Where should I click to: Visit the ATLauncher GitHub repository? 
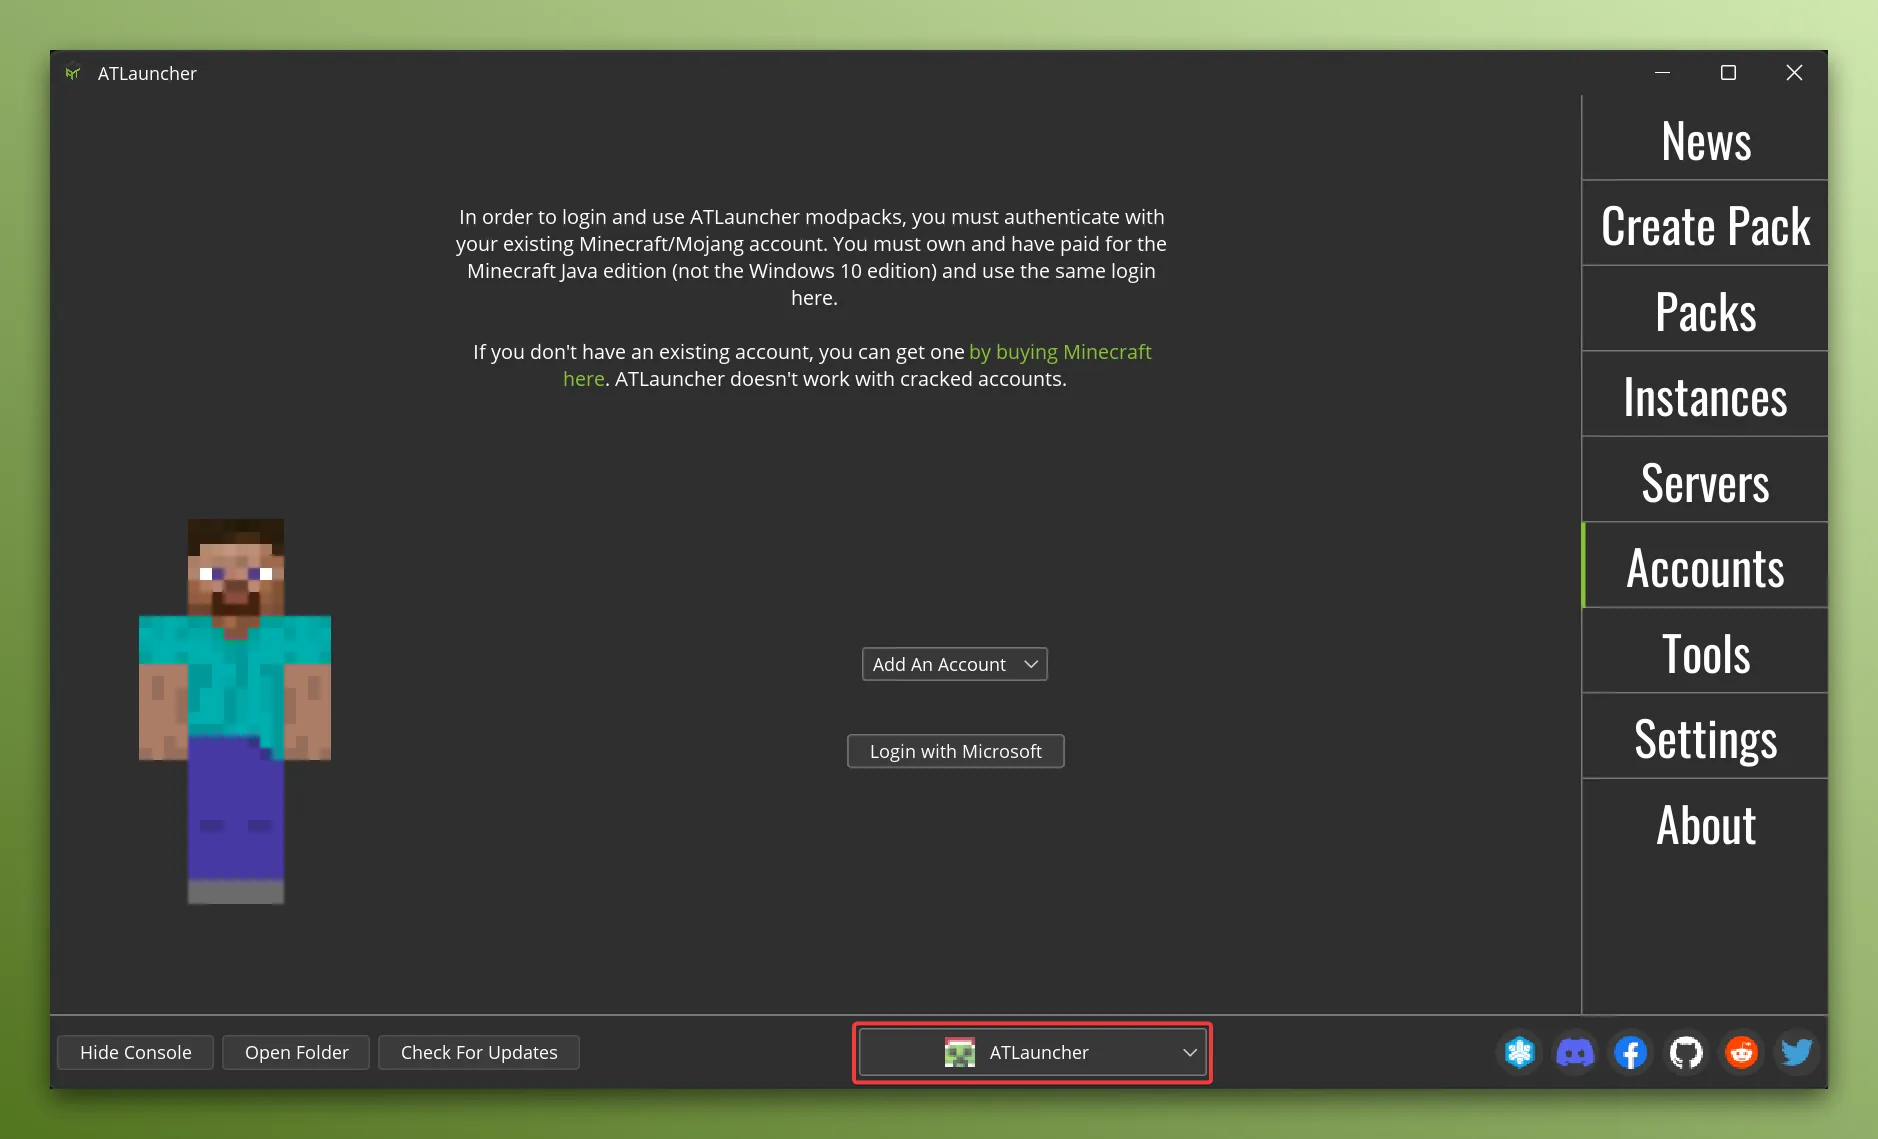[1685, 1052]
